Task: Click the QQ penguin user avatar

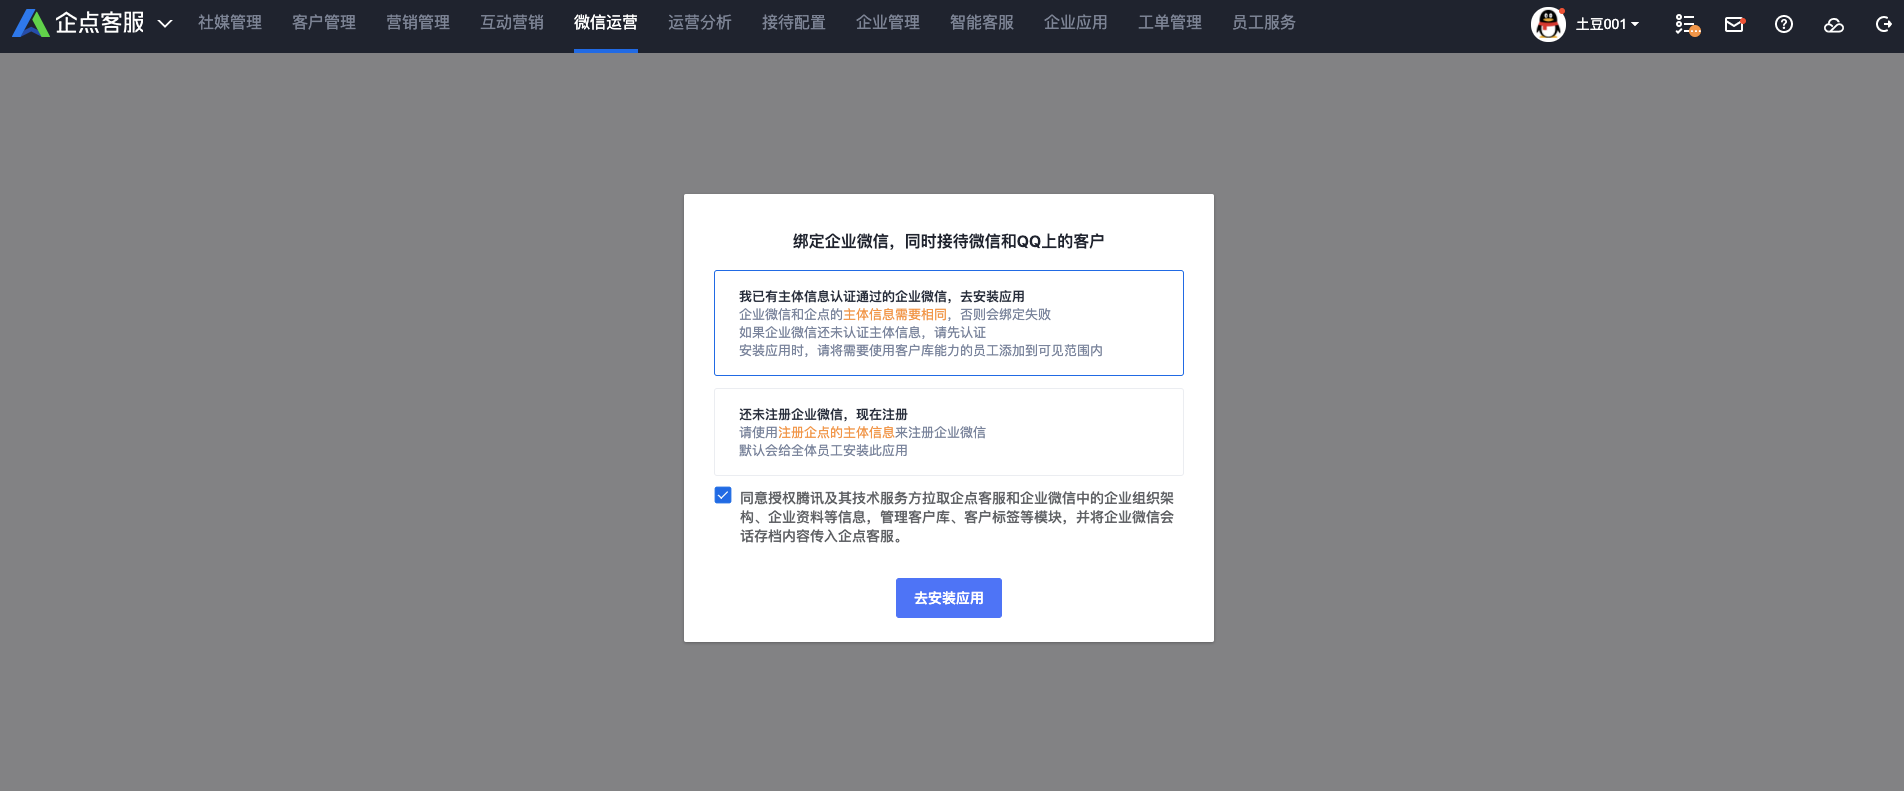Action: (1548, 24)
